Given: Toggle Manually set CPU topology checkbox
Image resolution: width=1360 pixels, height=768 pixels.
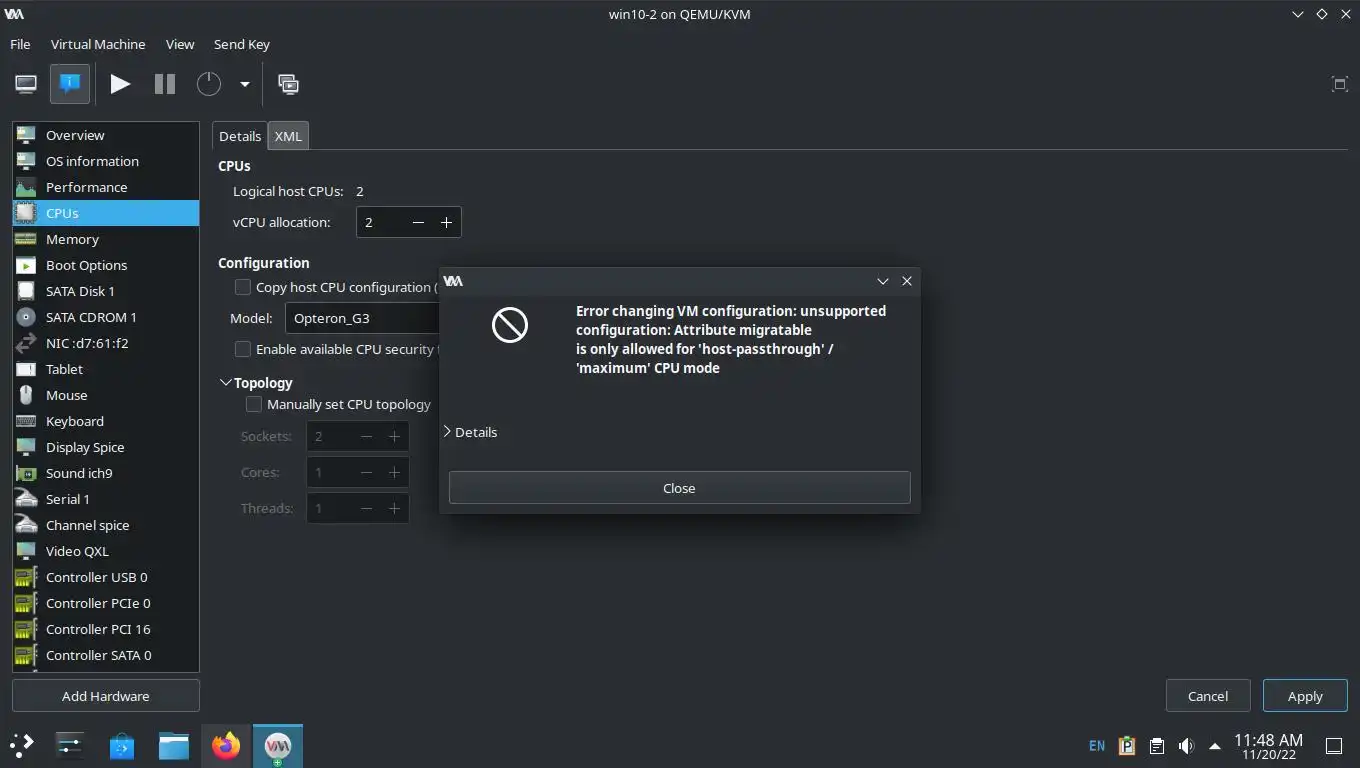Looking at the screenshot, I should (x=254, y=404).
